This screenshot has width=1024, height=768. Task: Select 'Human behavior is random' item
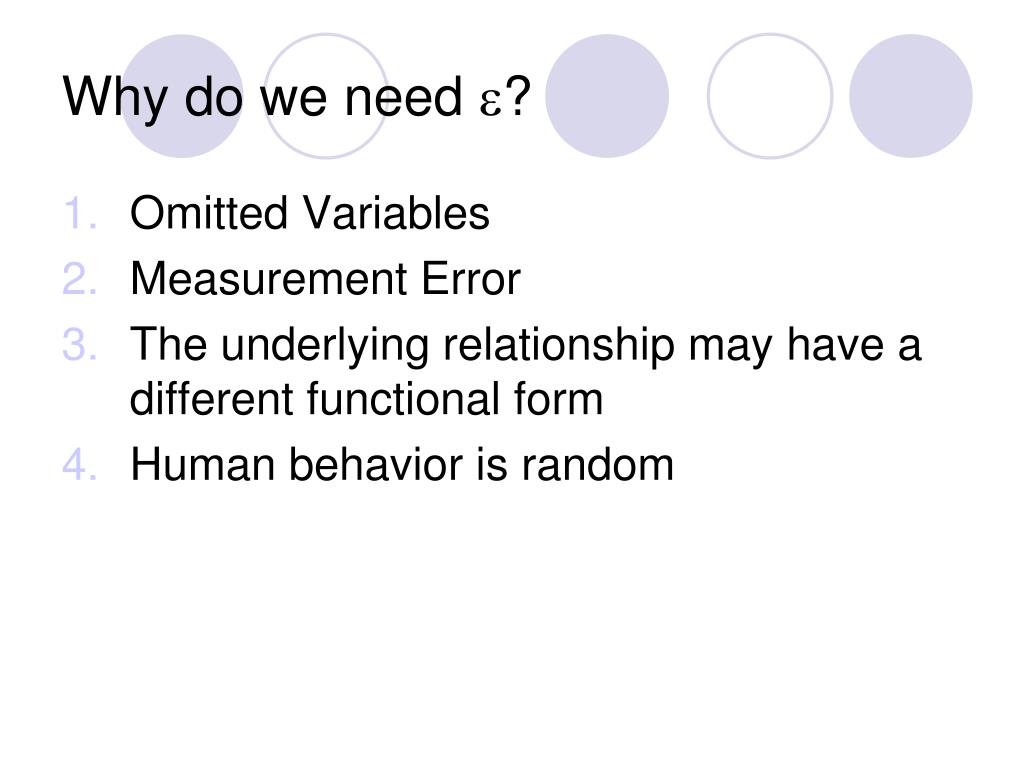tap(402, 465)
